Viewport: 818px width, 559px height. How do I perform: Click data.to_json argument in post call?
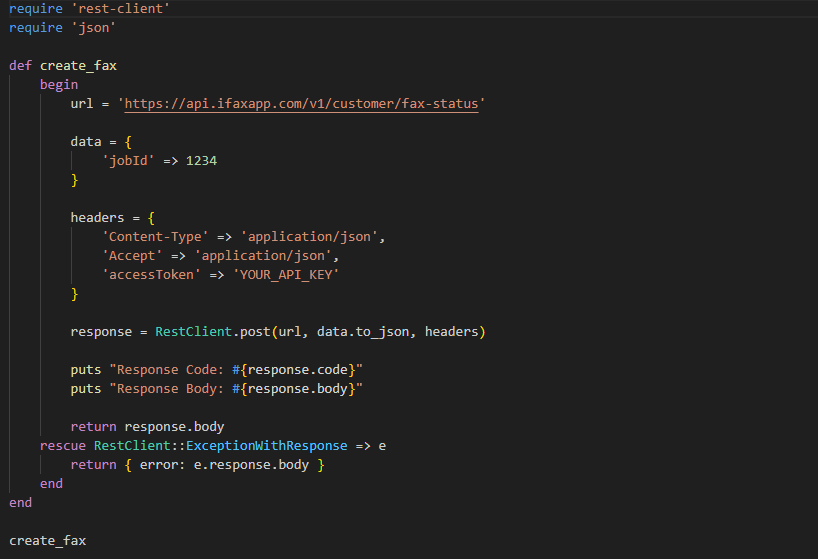(363, 332)
